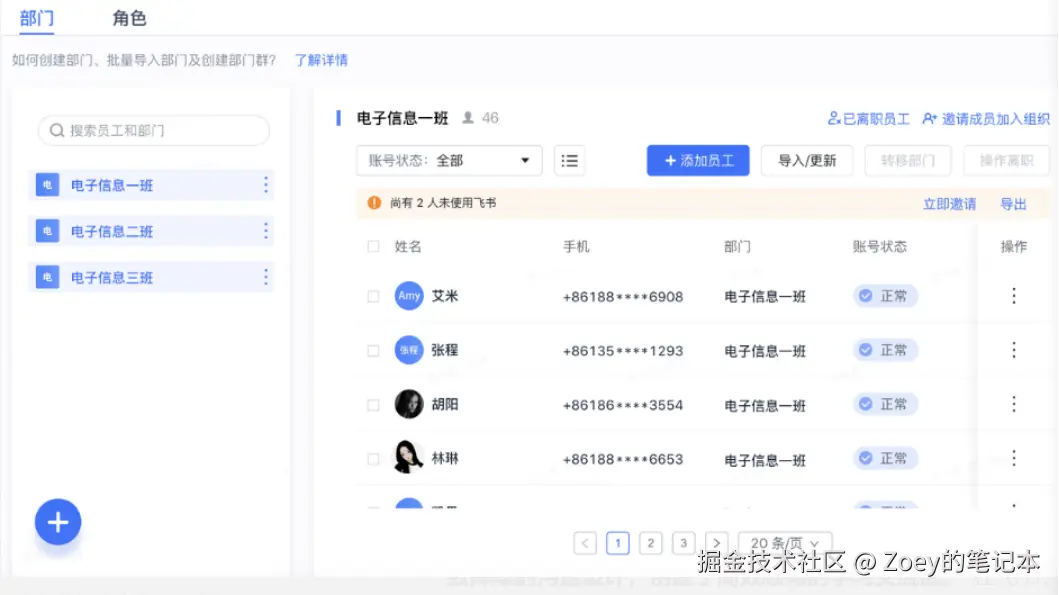Open the 了解详情 link
Image resolution: width=1059 pixels, height=595 pixels.
pyautogui.click(x=321, y=60)
